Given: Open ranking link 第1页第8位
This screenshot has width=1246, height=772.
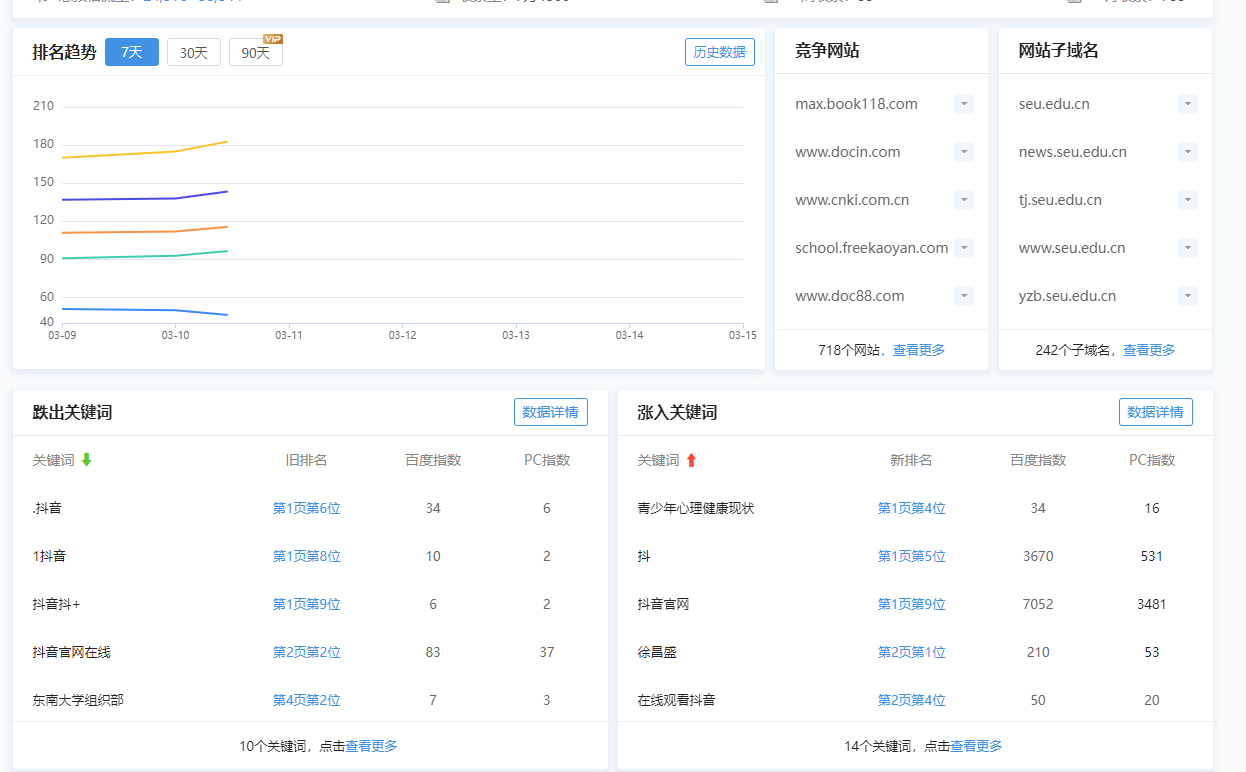Looking at the screenshot, I should pos(307,556).
